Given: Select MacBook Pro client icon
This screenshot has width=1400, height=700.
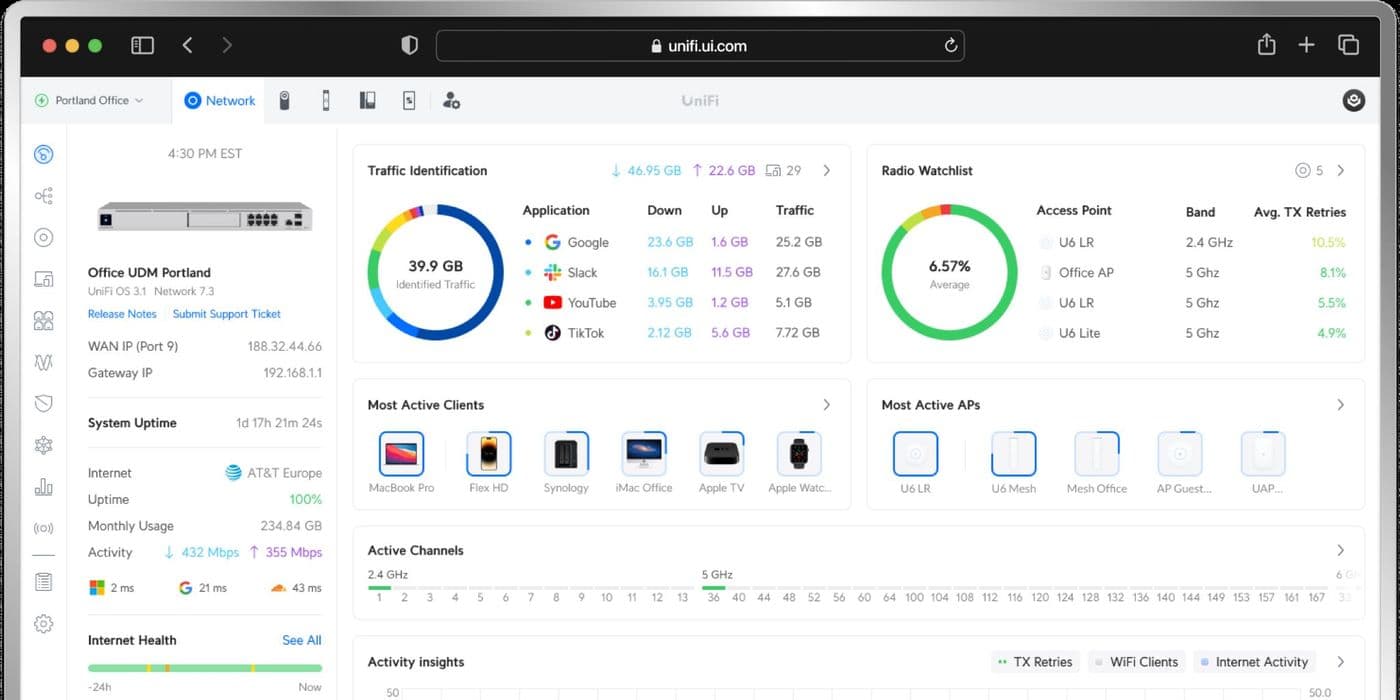Looking at the screenshot, I should [401, 454].
